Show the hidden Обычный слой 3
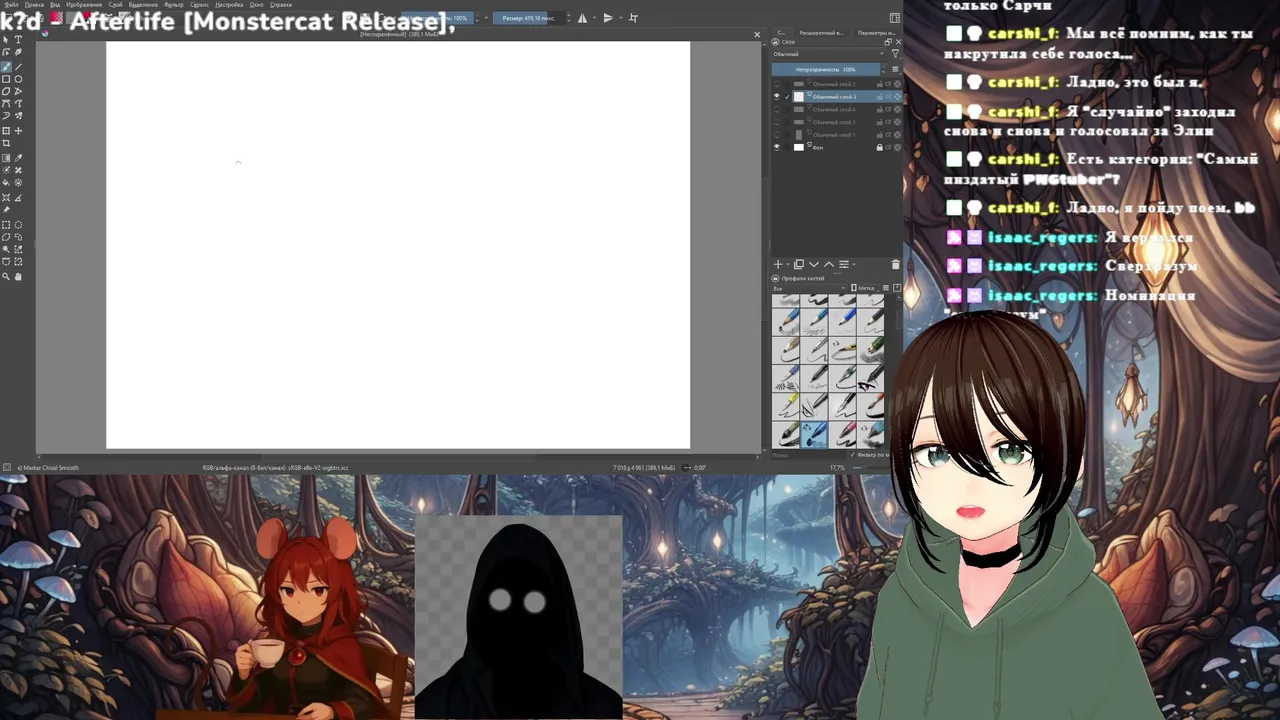 point(777,84)
